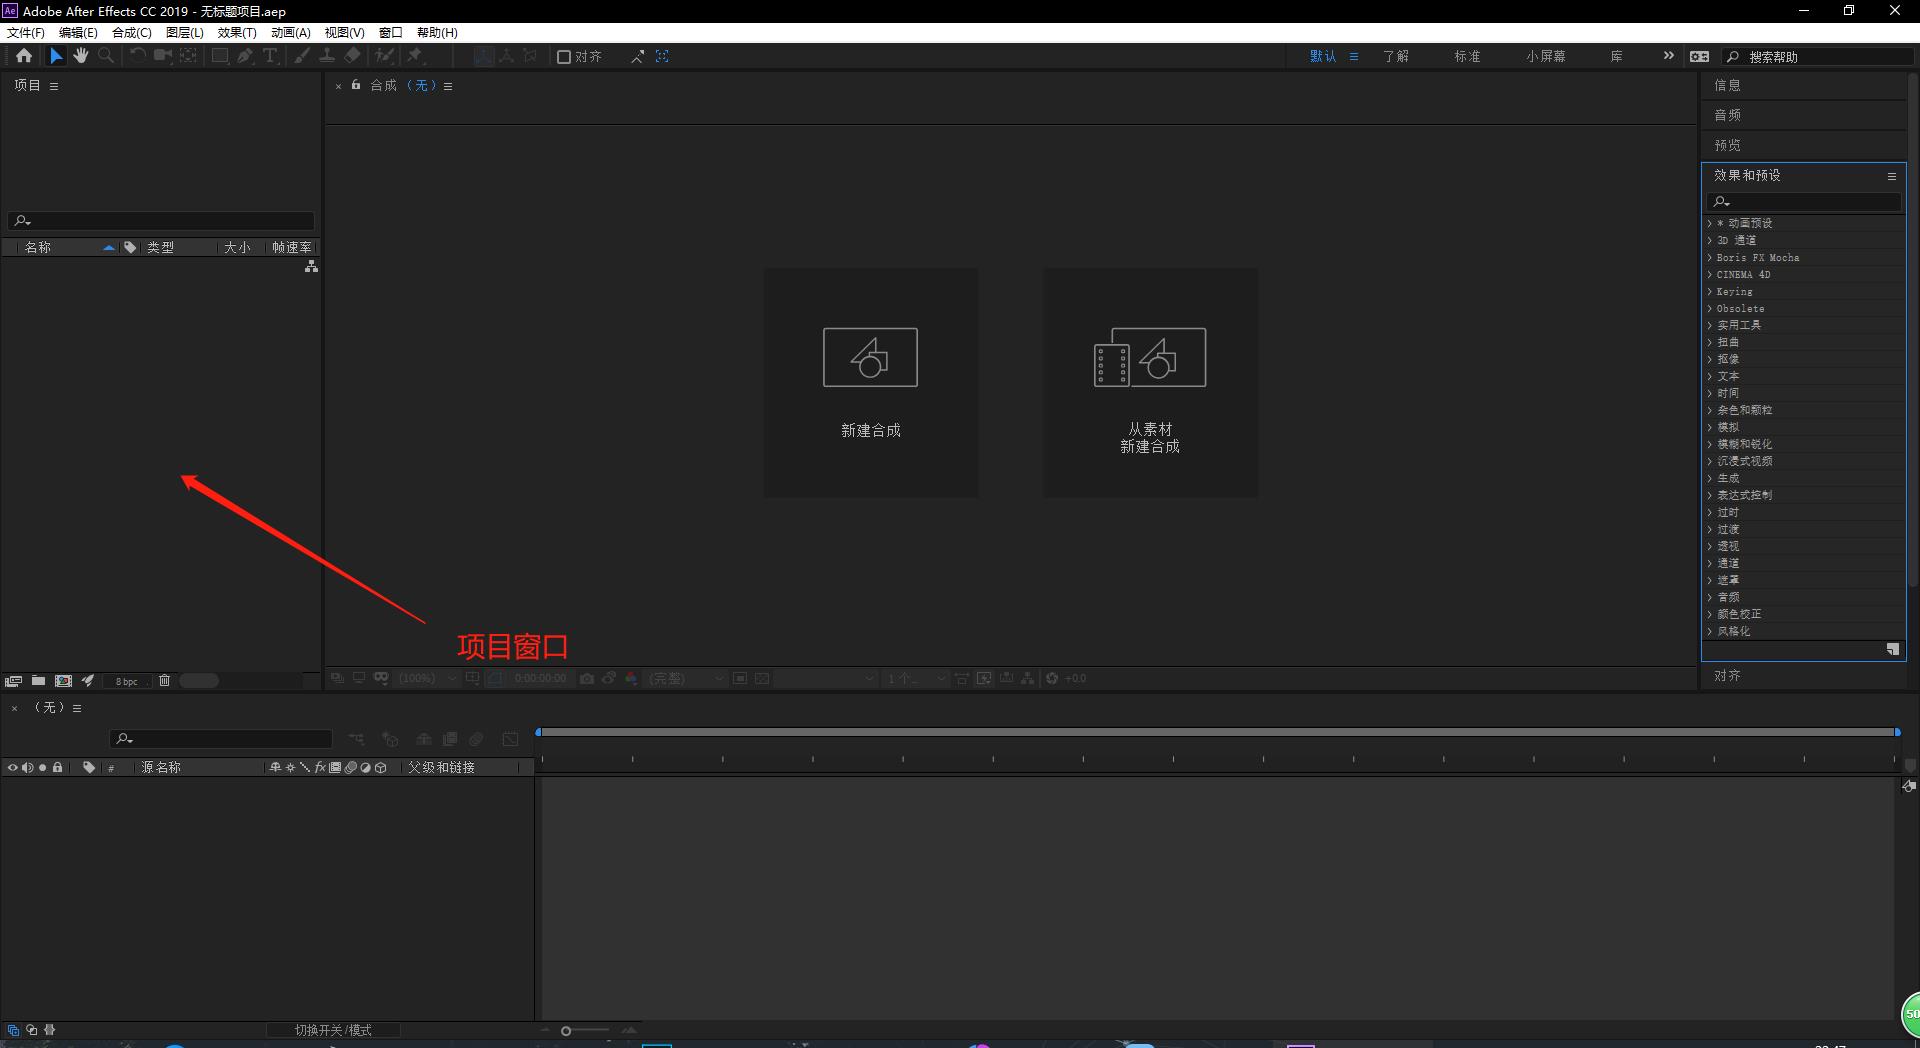Viewport: 1920px width, 1048px height.
Task: Select the Rectangle shape tool
Action: tap(220, 56)
